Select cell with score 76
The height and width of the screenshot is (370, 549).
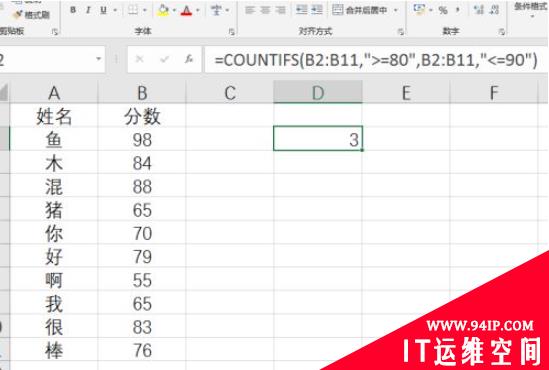pos(142,350)
